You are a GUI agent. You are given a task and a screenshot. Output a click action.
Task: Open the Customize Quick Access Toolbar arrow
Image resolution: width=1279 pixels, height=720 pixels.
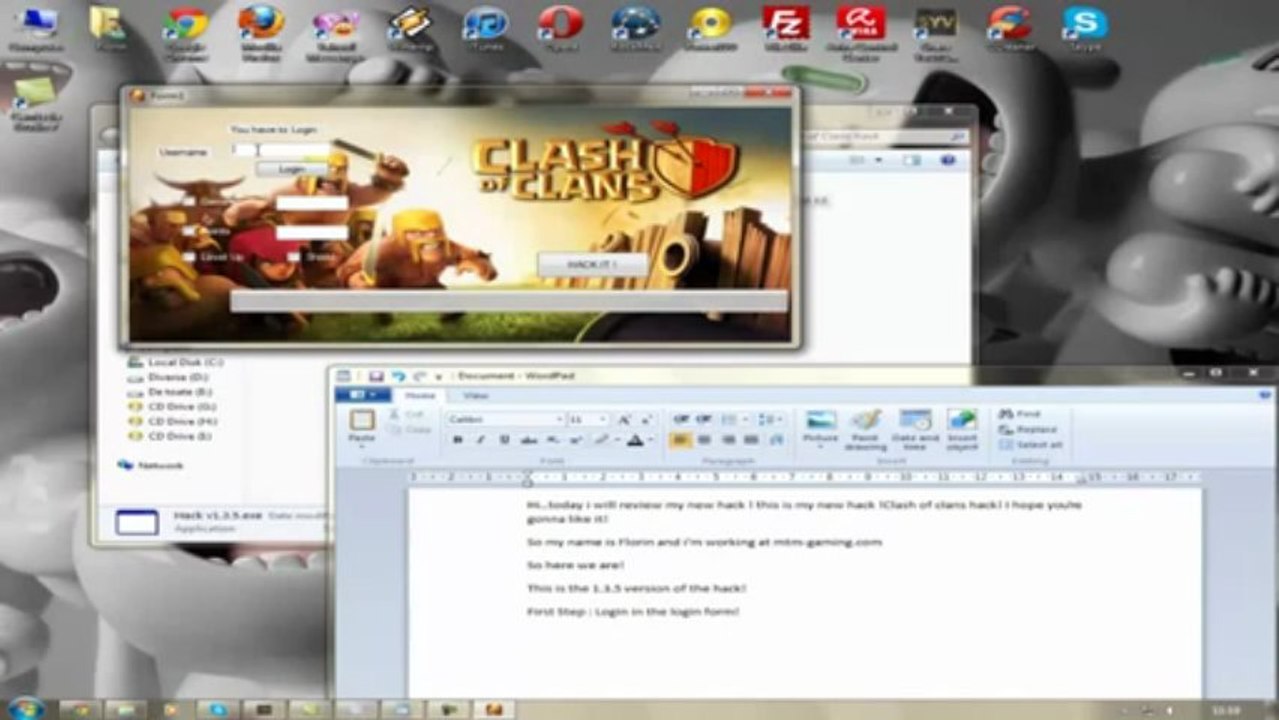[x=439, y=377]
